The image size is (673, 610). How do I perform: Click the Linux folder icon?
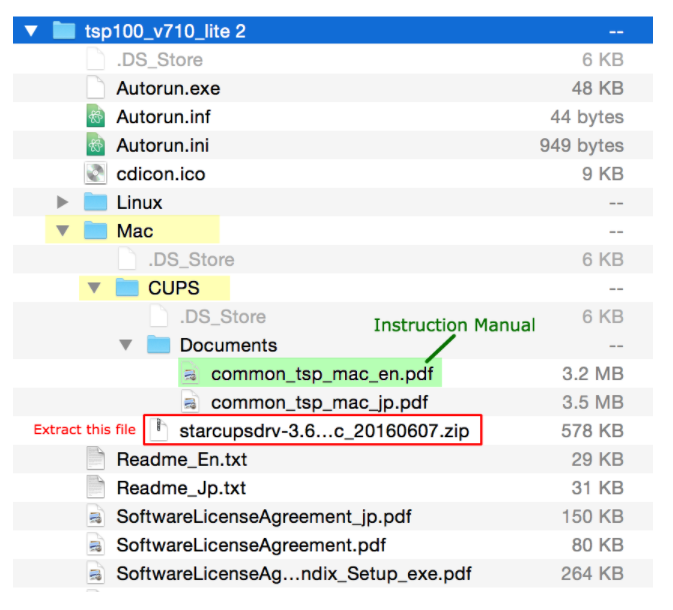95,202
